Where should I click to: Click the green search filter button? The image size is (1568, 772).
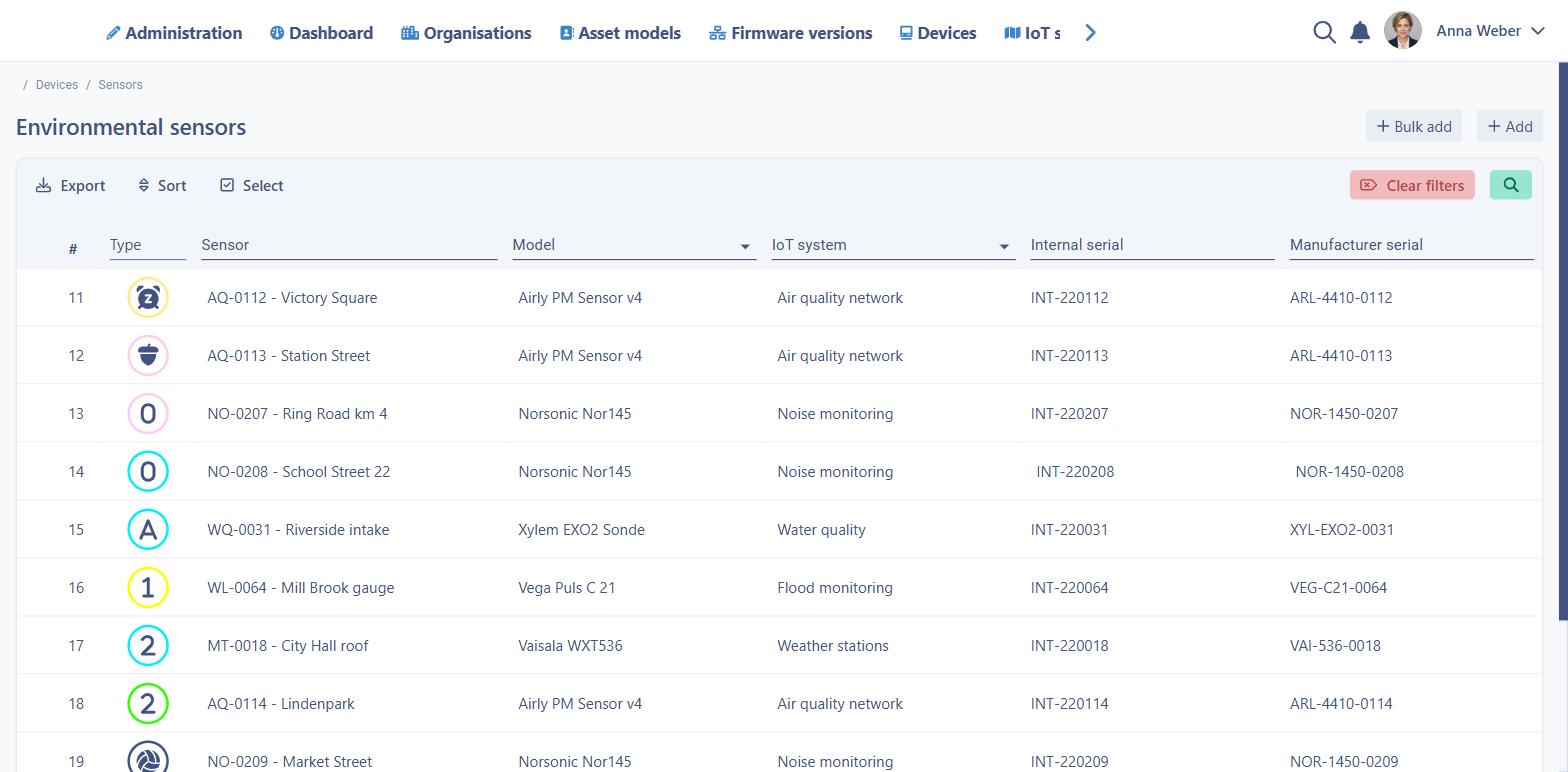coord(1511,185)
